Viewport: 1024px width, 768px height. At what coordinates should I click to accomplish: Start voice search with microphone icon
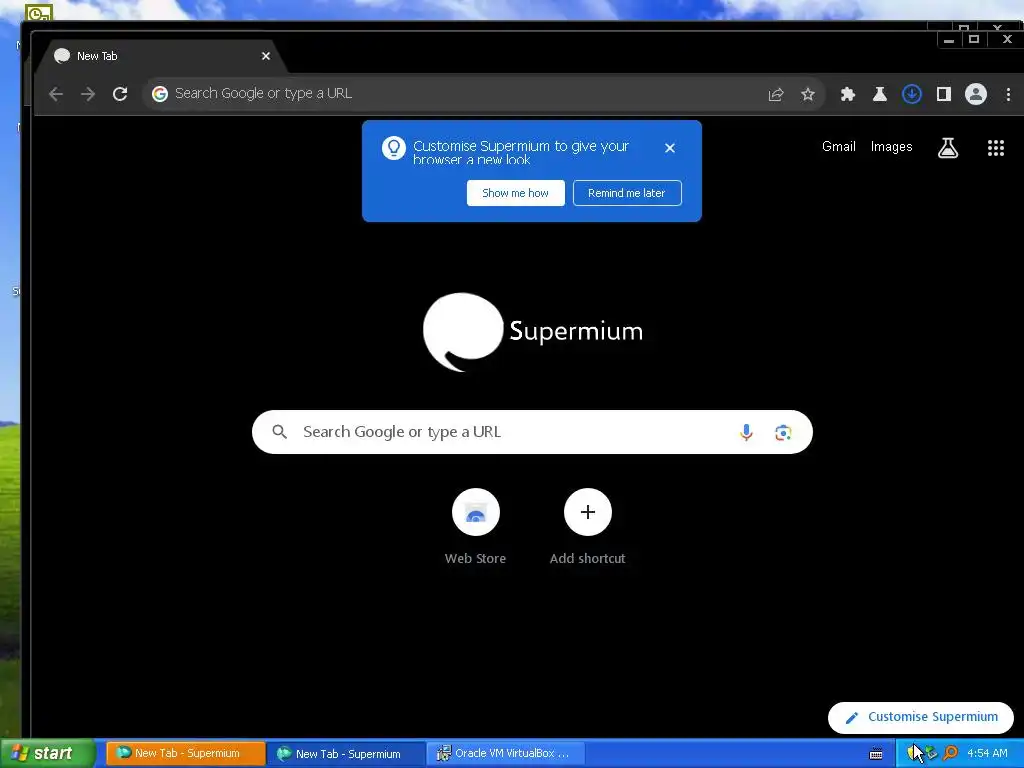[x=746, y=432]
